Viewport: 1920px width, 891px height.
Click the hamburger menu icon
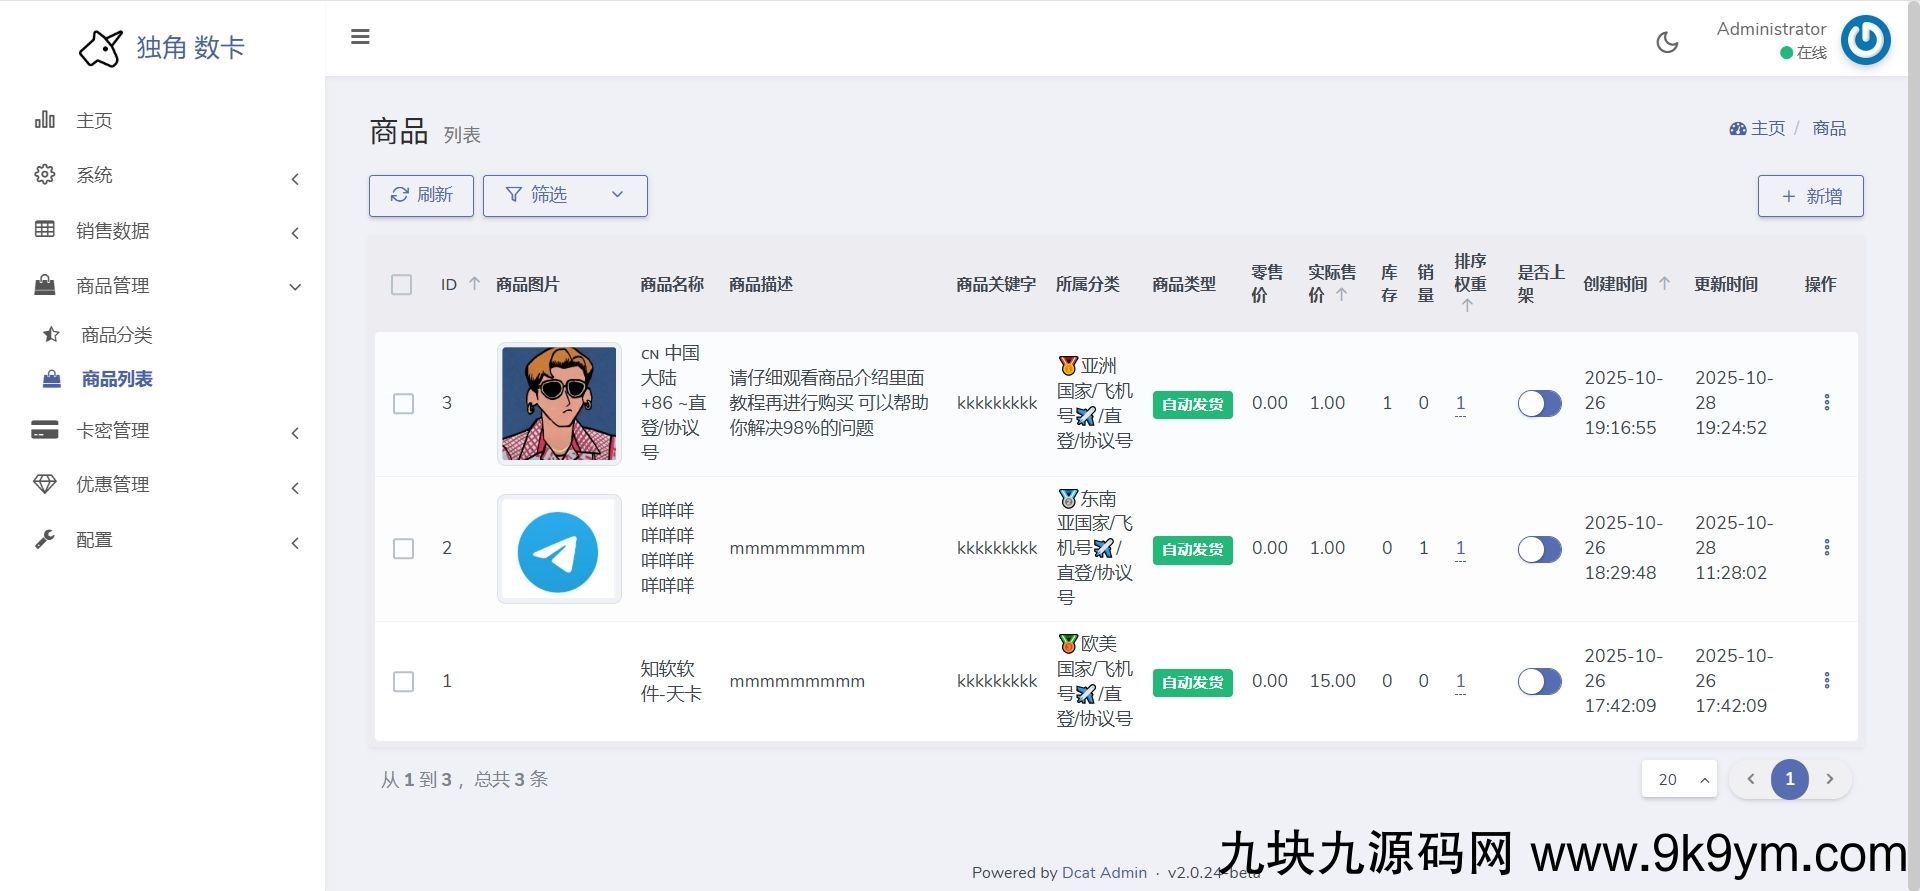click(x=360, y=37)
